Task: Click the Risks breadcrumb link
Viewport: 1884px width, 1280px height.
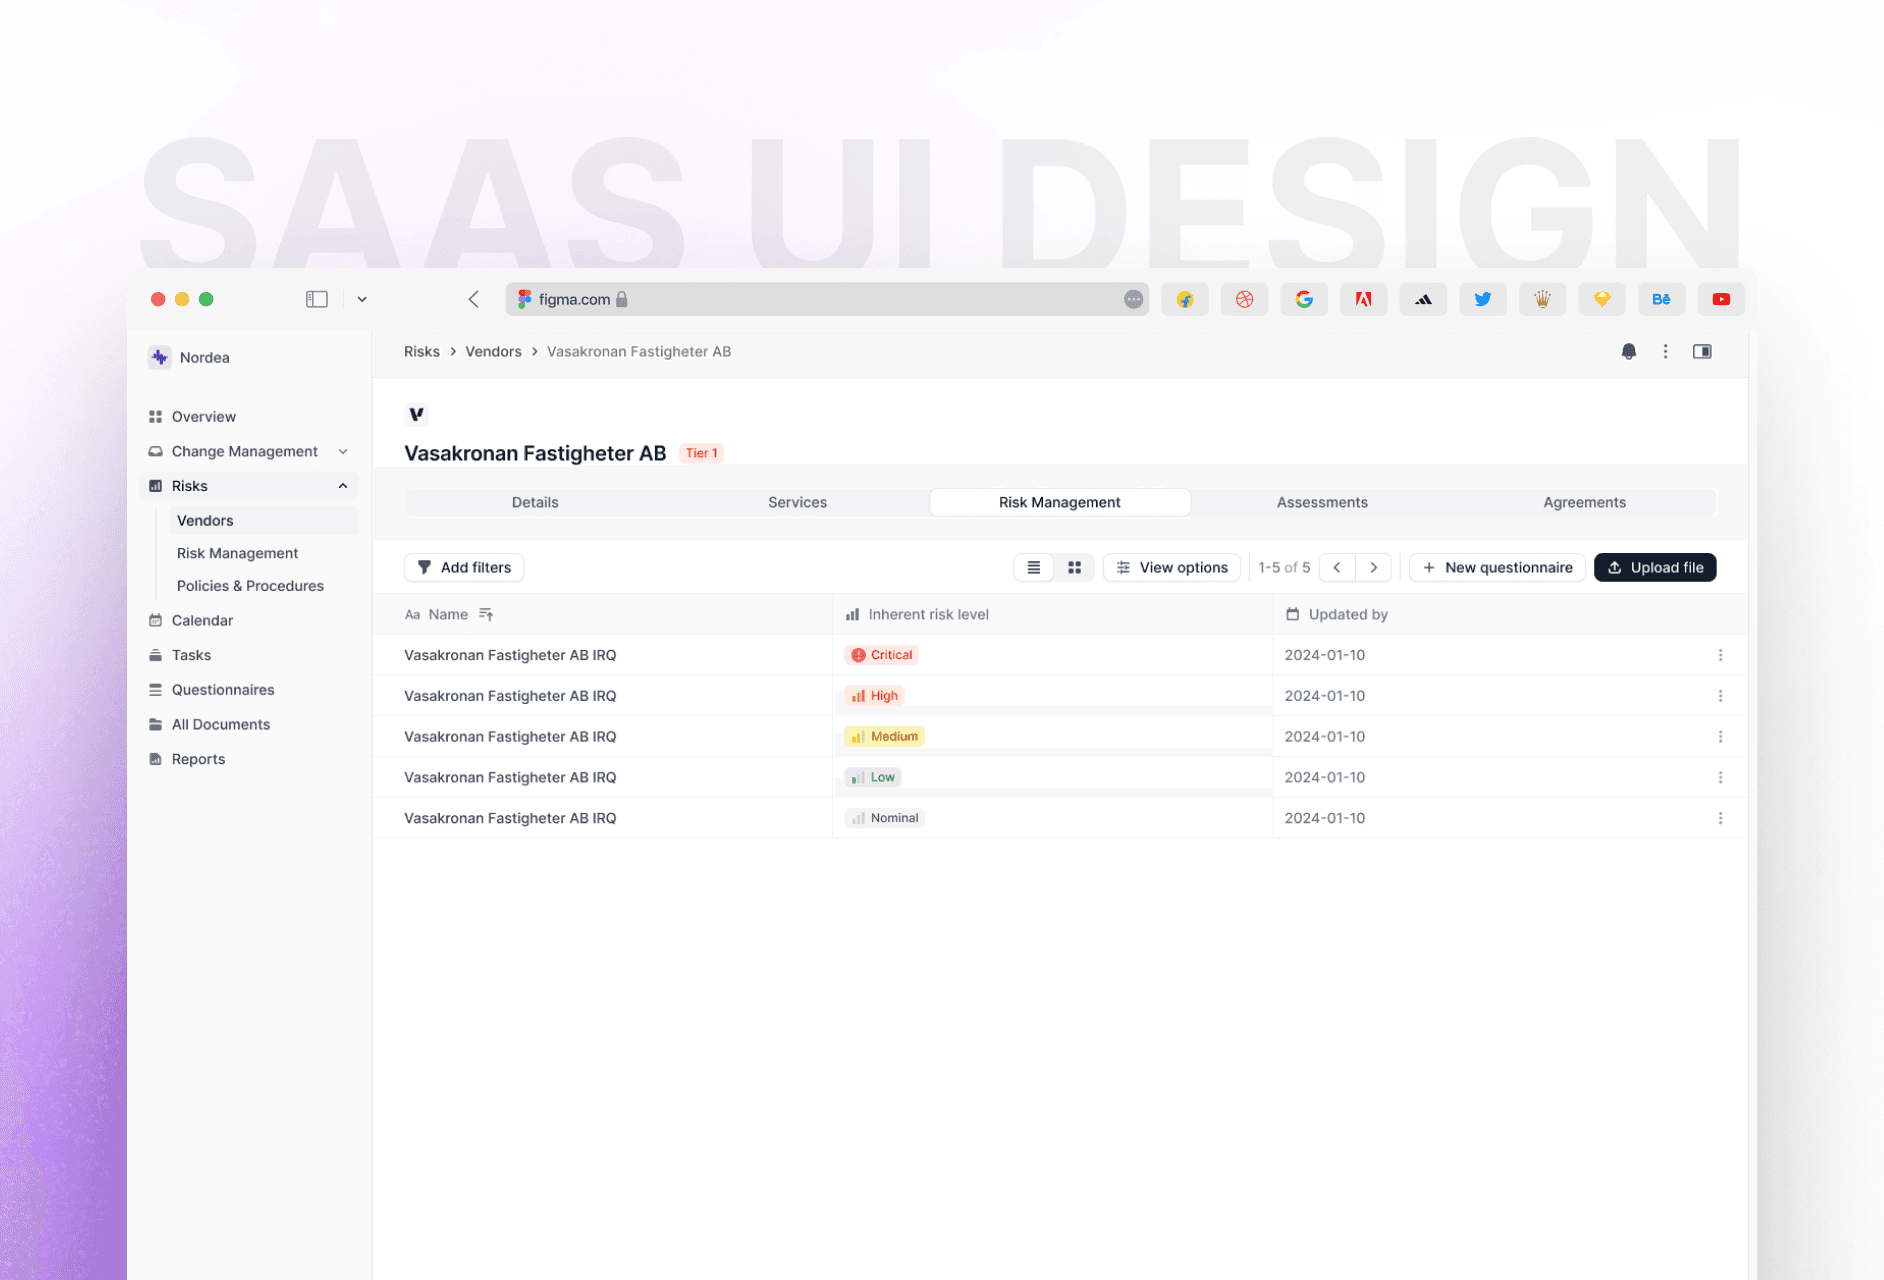Action: [421, 351]
